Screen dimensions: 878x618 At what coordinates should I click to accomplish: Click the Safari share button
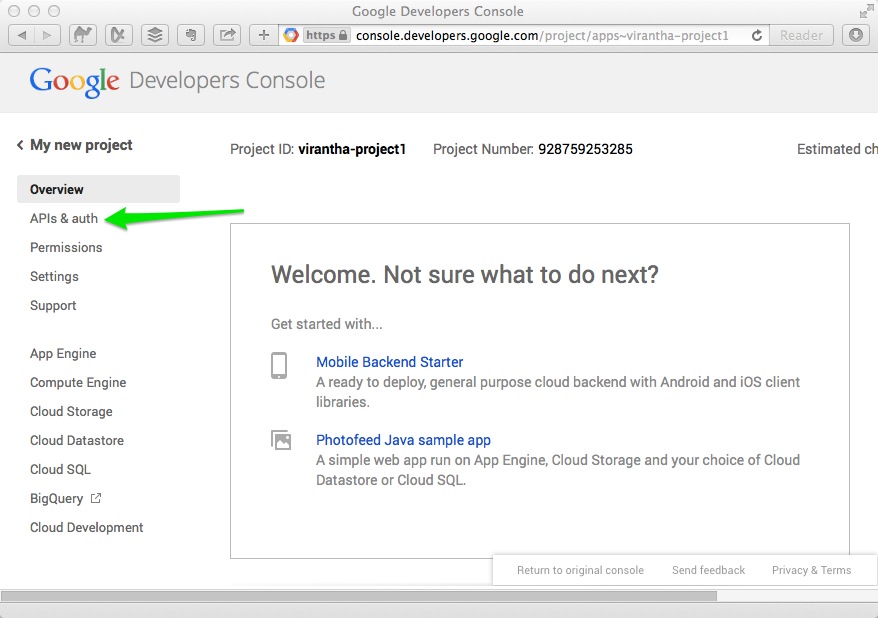tap(228, 35)
